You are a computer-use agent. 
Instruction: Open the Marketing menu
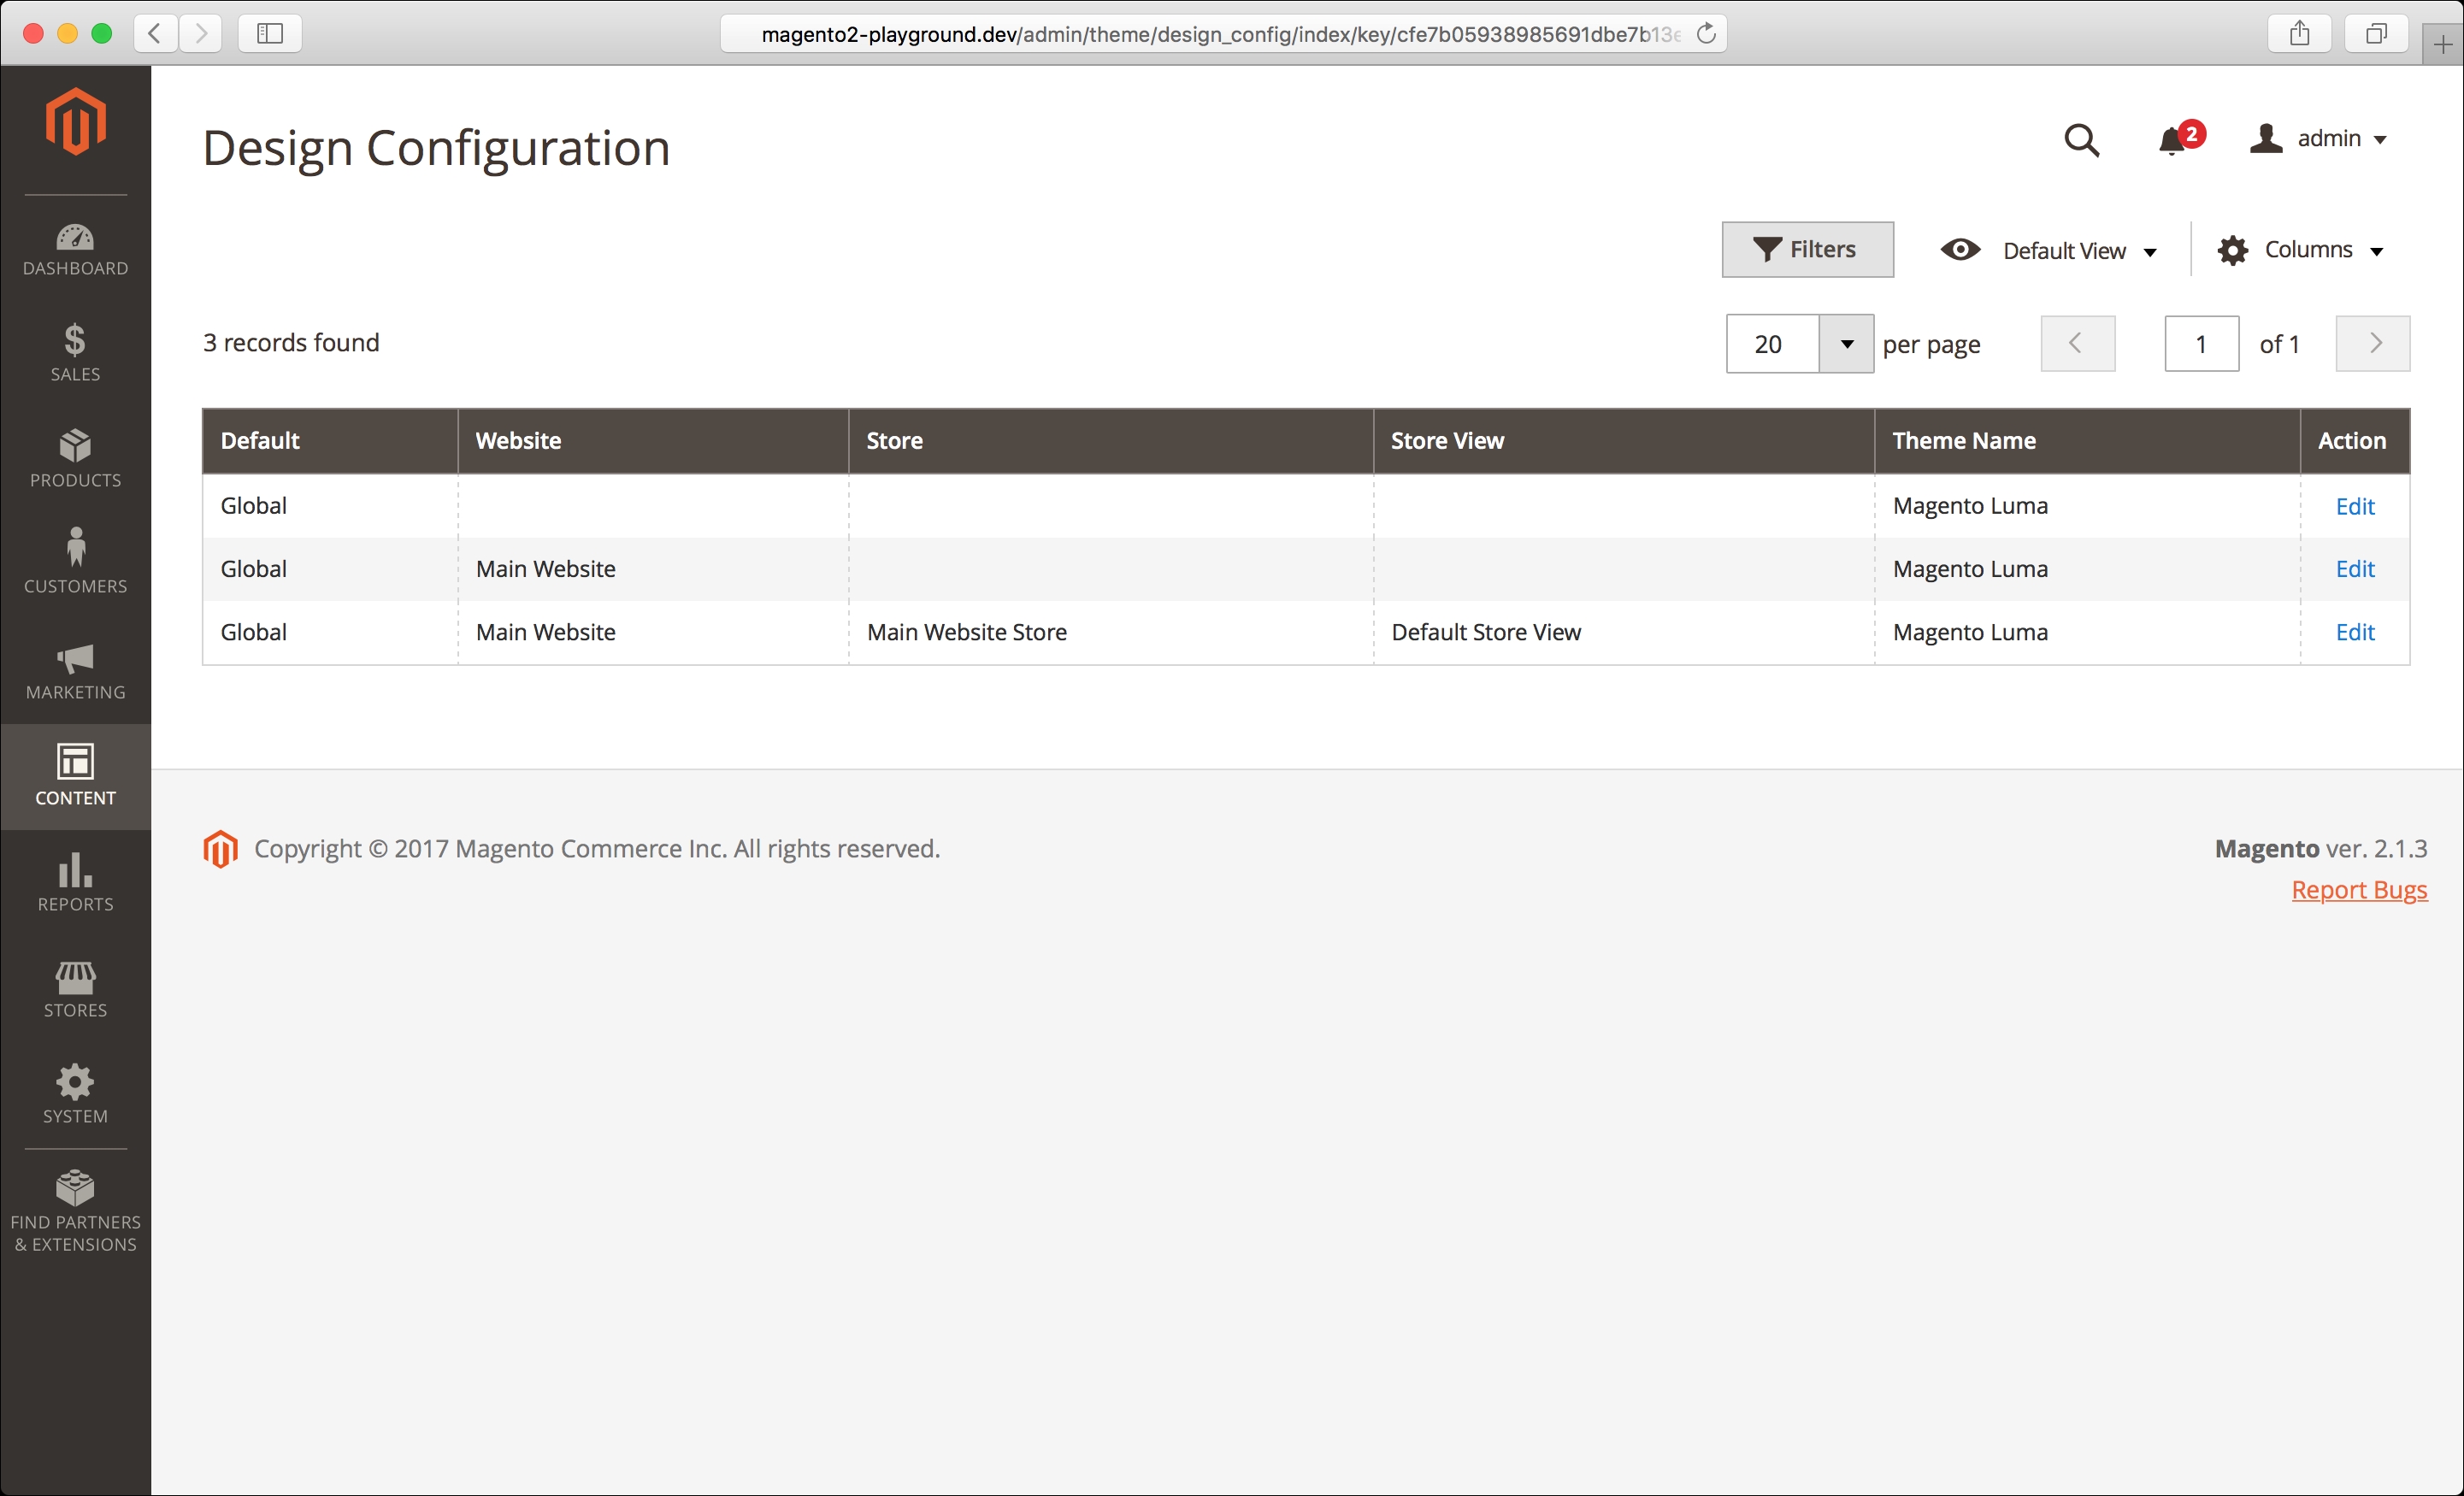pyautogui.click(x=75, y=672)
